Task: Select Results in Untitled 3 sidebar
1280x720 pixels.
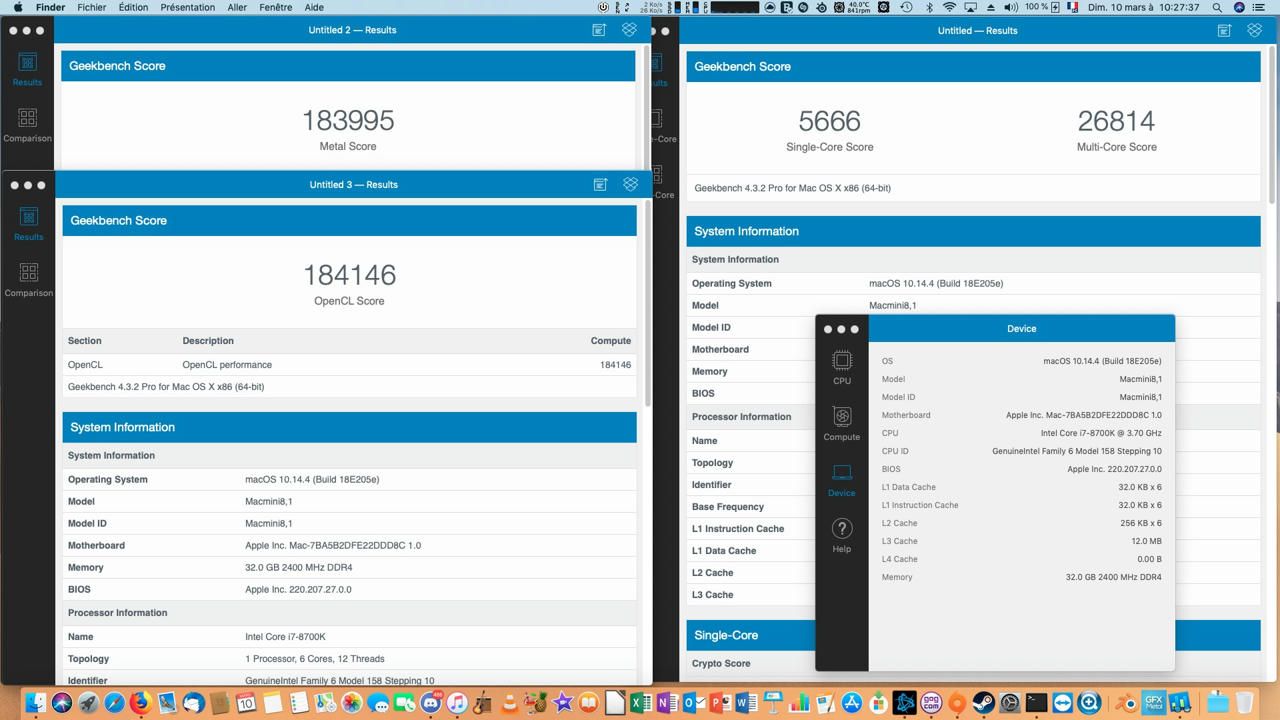Action: tap(28, 225)
